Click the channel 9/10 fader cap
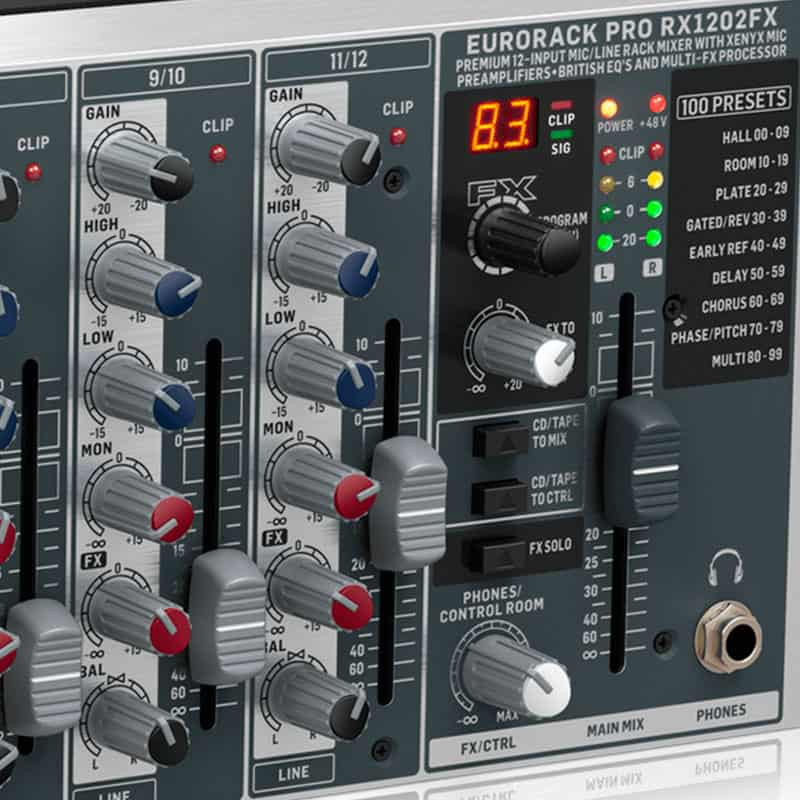800x800 pixels. tap(228, 616)
